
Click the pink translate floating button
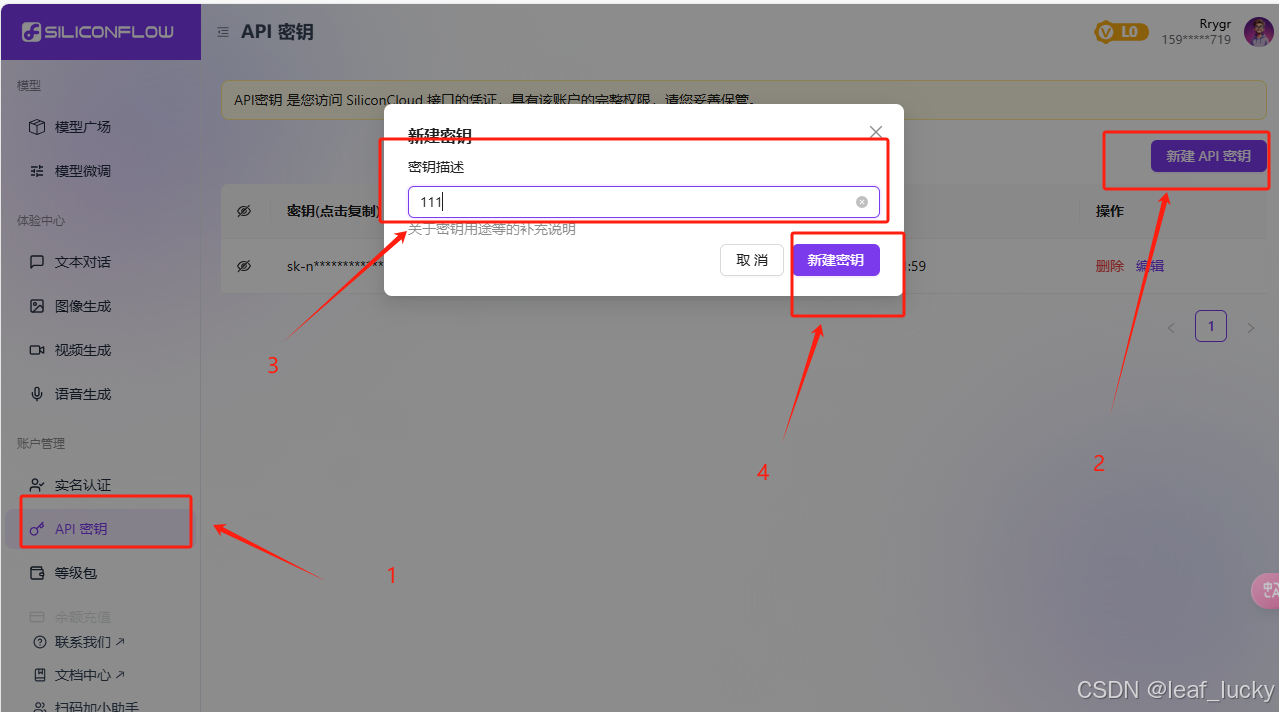coord(1267,590)
